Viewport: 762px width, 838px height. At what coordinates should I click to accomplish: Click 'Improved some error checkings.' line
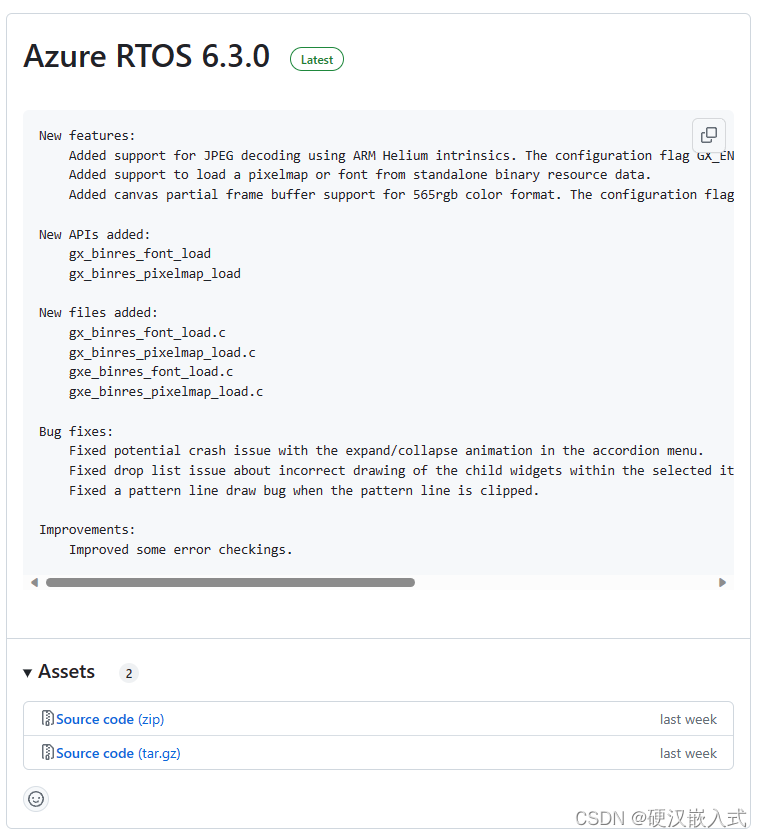(181, 550)
